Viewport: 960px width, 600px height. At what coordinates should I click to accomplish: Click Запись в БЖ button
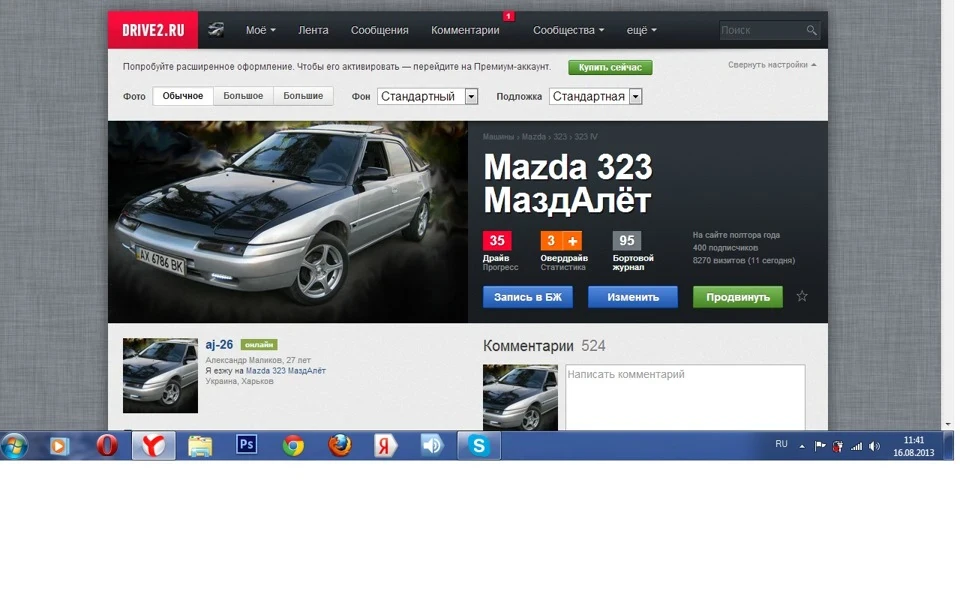point(528,297)
